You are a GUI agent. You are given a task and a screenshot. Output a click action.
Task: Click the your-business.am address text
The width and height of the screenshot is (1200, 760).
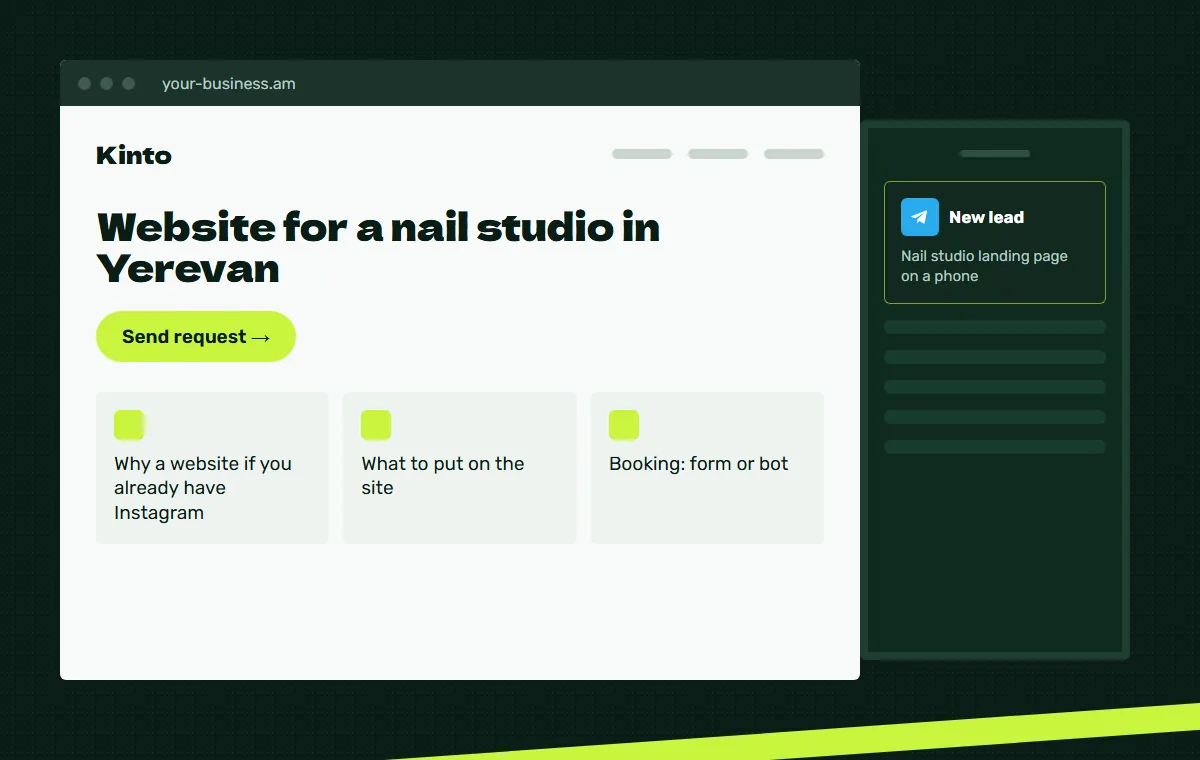pyautogui.click(x=229, y=84)
